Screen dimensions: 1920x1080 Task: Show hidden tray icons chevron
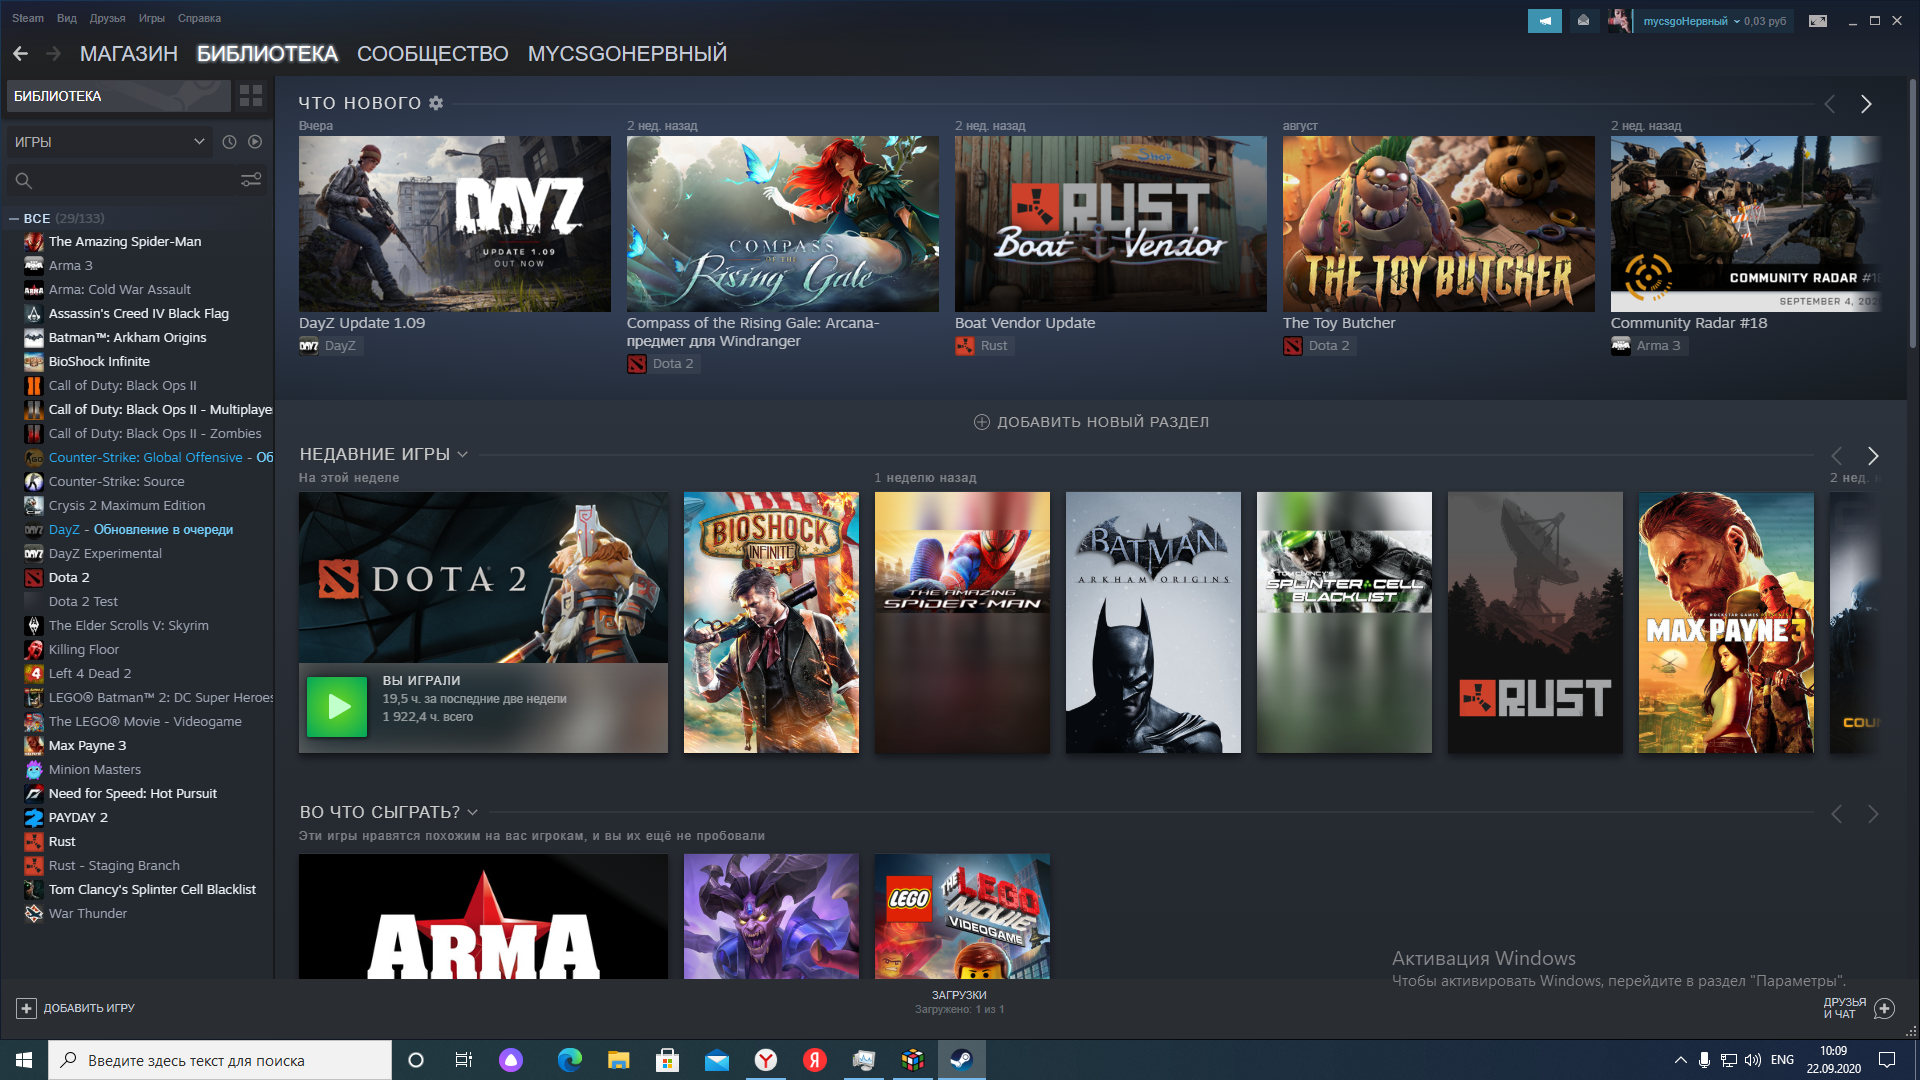(1680, 1060)
